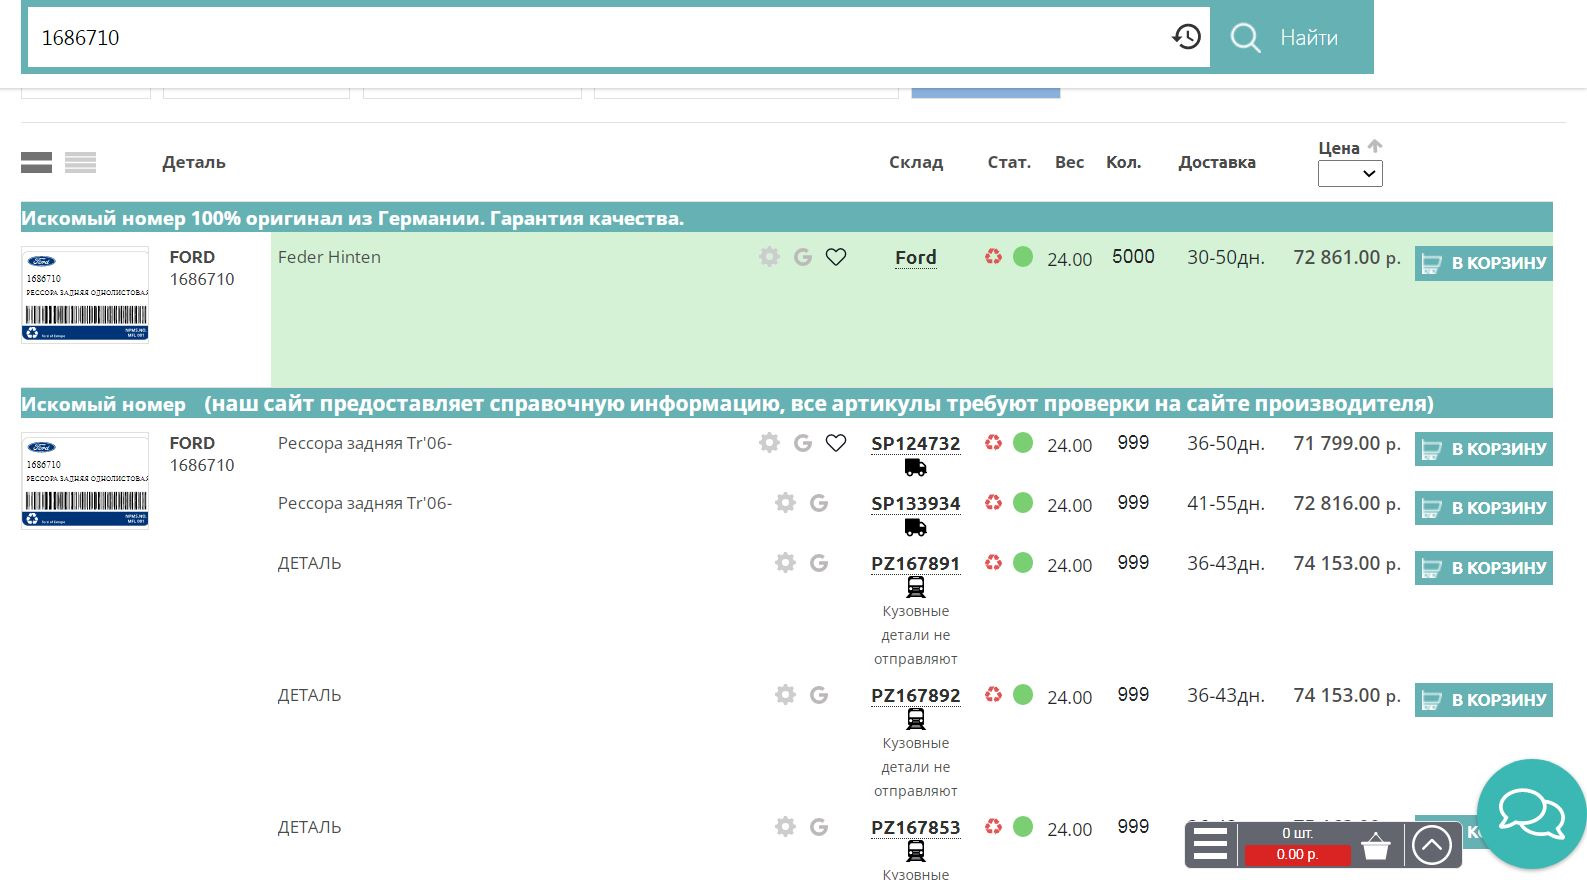The width and height of the screenshot is (1587, 880).
Task: Open warehouse PZ167853 link
Action: tap(916, 828)
